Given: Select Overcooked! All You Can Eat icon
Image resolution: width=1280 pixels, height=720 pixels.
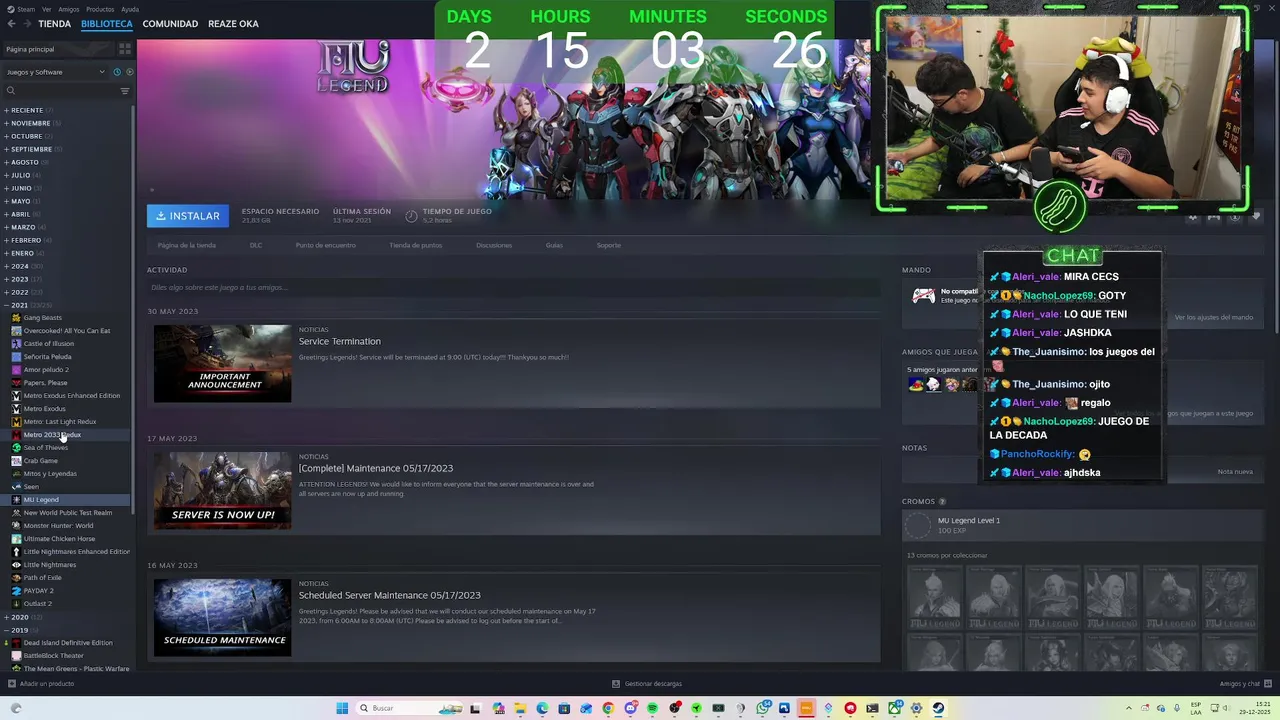Looking at the screenshot, I should point(16,331).
